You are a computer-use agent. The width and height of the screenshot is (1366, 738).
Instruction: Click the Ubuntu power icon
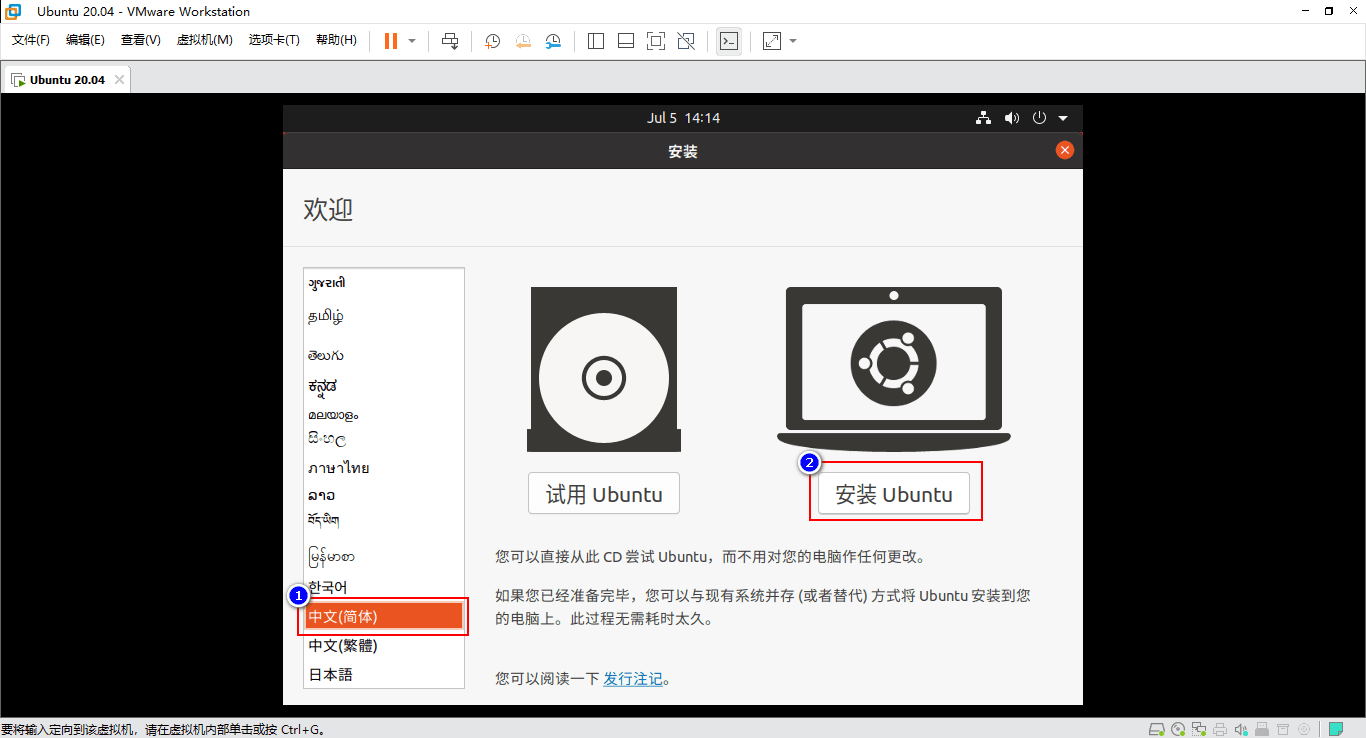[1039, 118]
